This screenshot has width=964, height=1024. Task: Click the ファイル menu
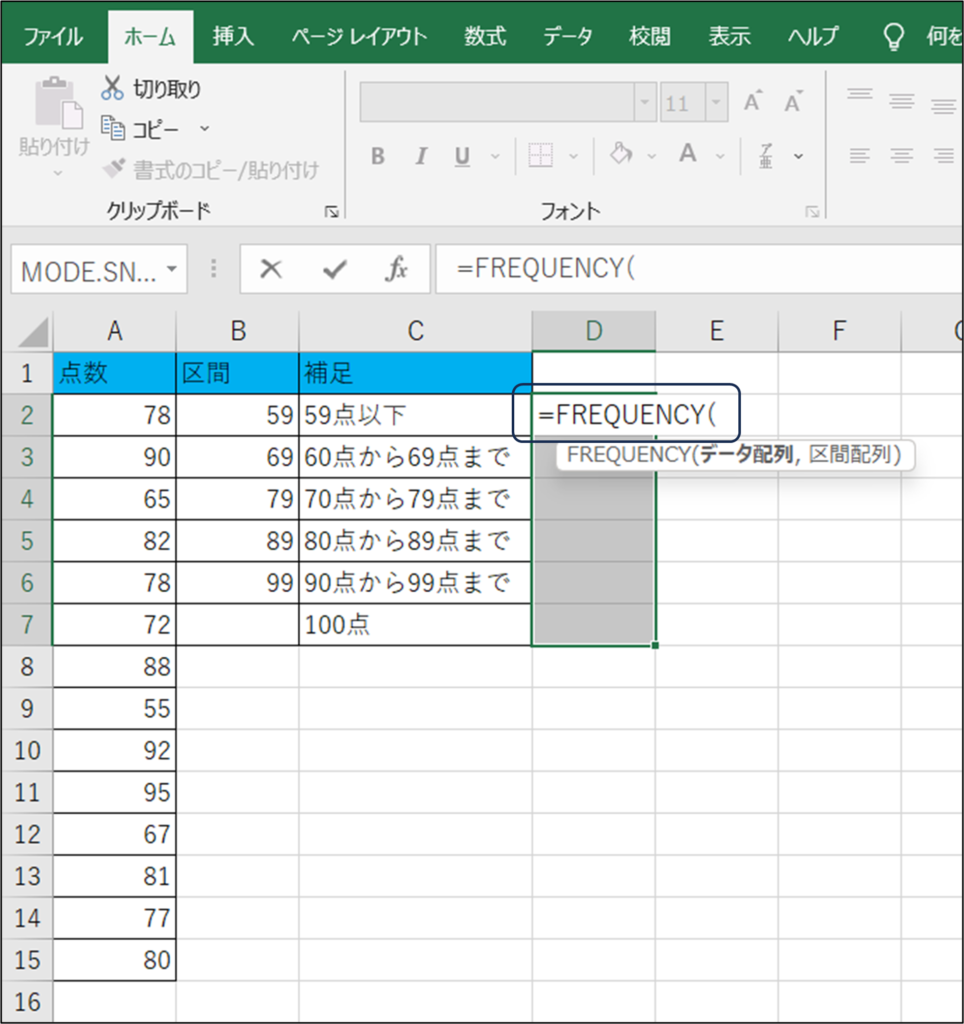pos(52,36)
